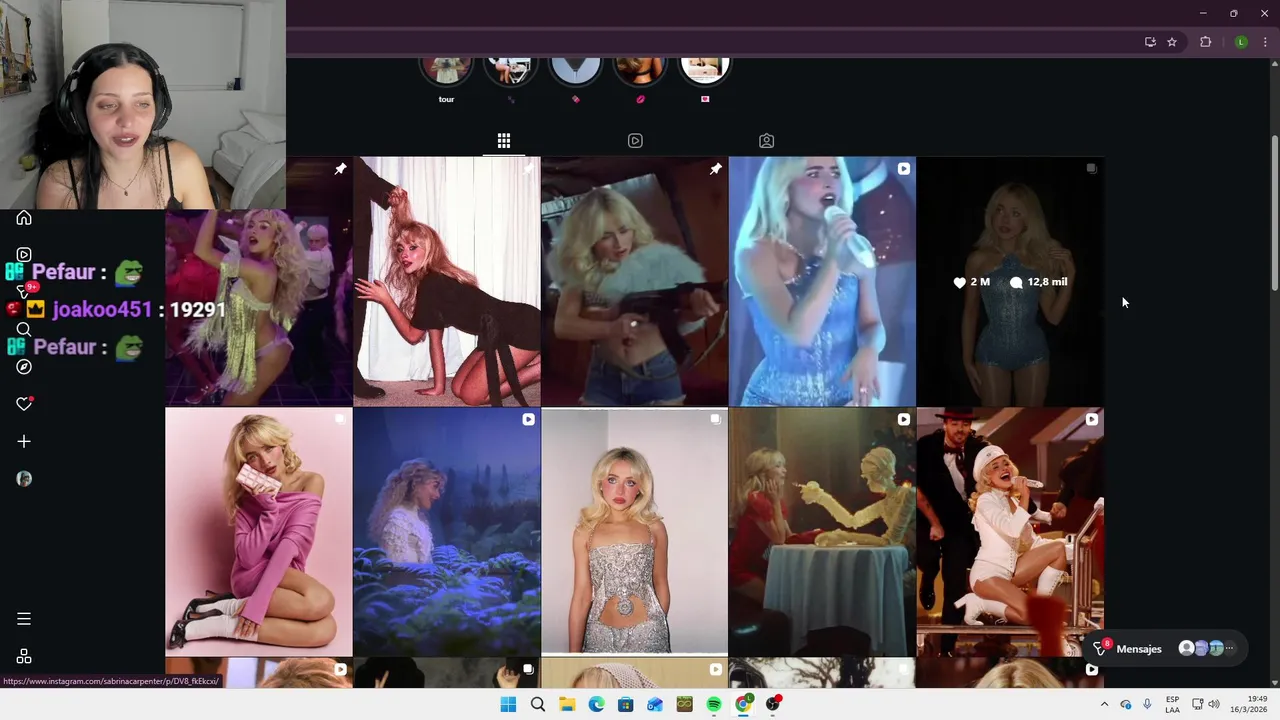Open the Chrome extensions puzzle icon
This screenshot has height=720, width=1280.
[x=1205, y=42]
